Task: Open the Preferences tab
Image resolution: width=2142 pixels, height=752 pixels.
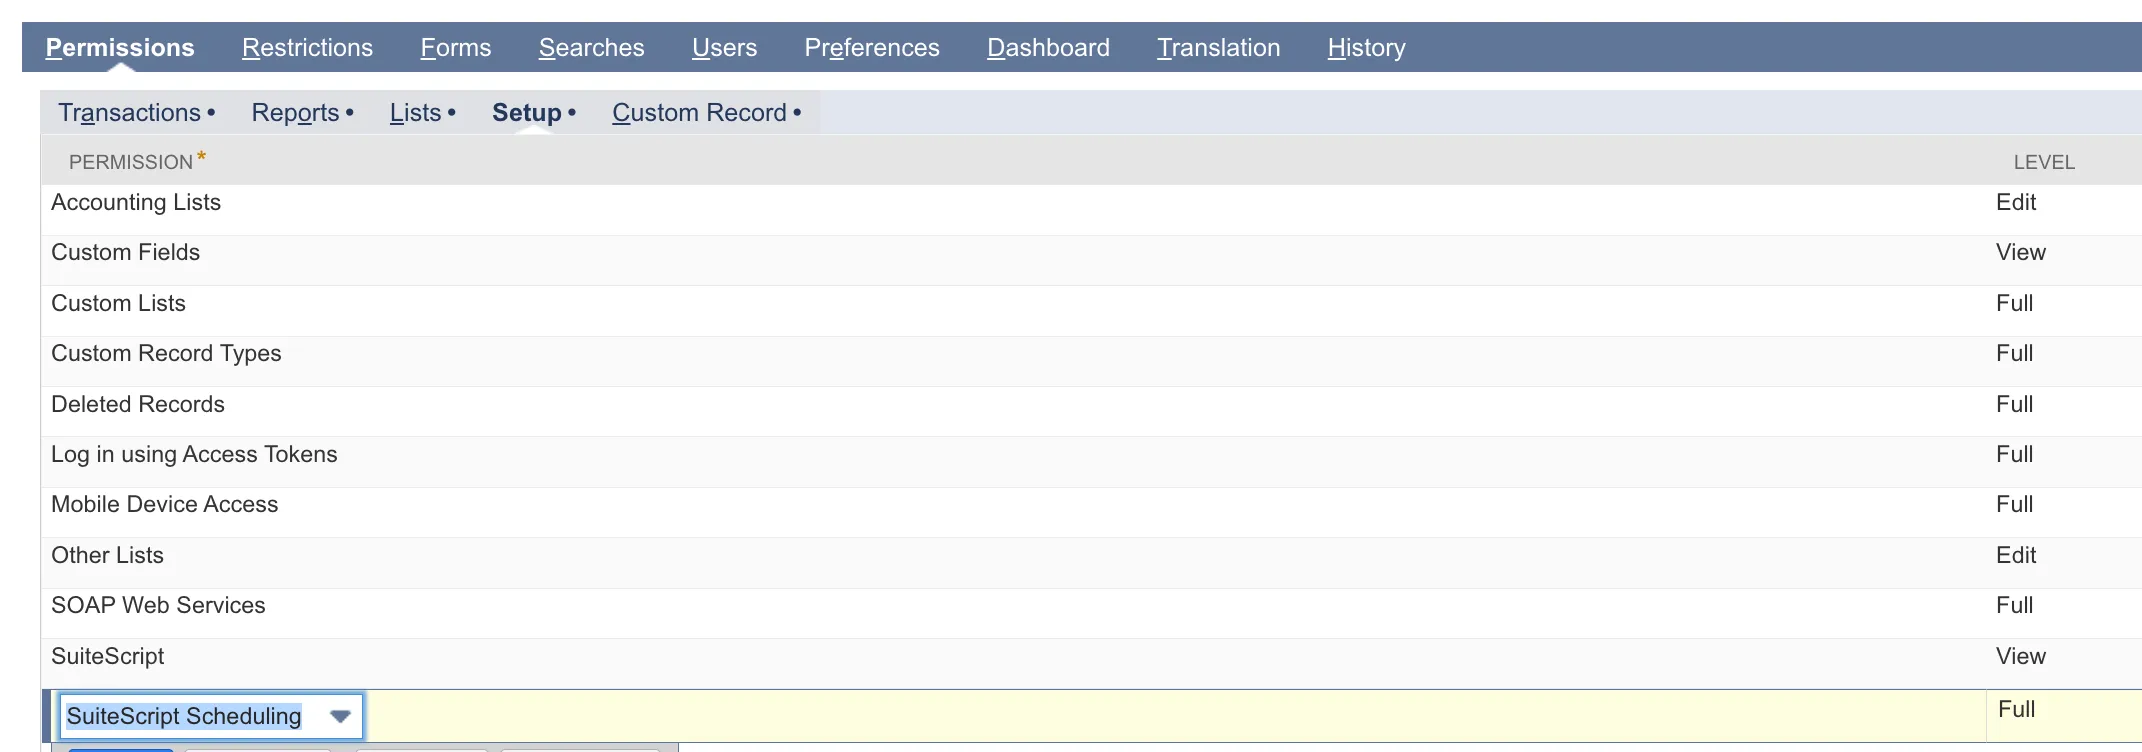Action: [872, 47]
